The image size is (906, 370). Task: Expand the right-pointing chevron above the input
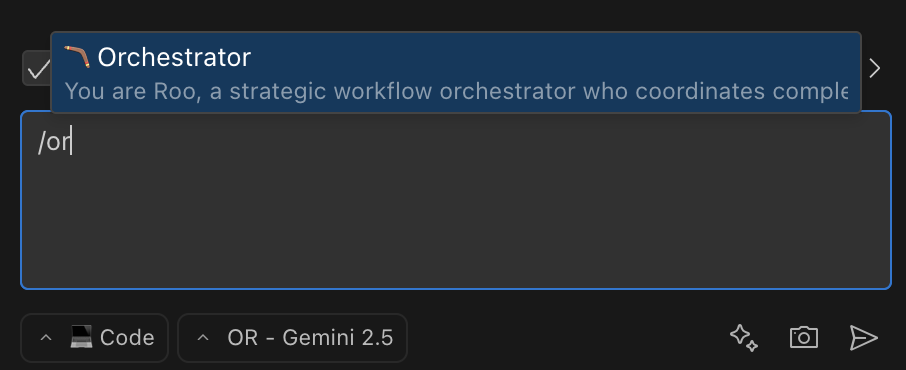pos(875,68)
